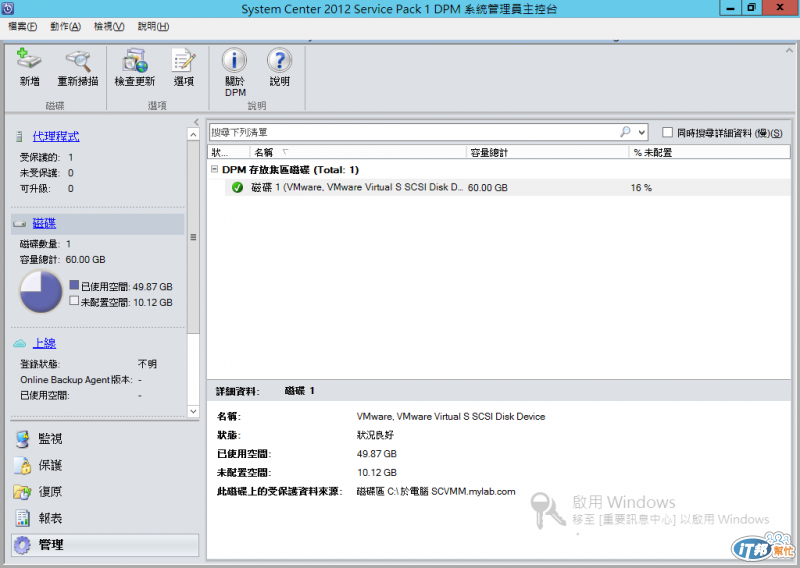Open the 上線 link
The width and height of the screenshot is (800, 568).
point(44,343)
